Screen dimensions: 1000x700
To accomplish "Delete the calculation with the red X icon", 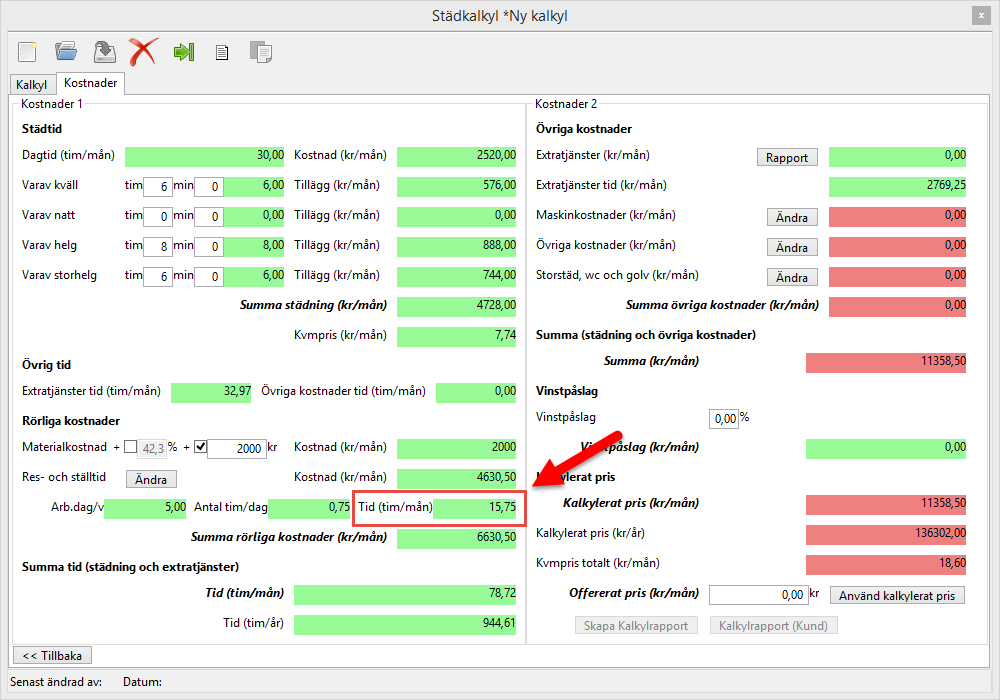I will coord(143,52).
